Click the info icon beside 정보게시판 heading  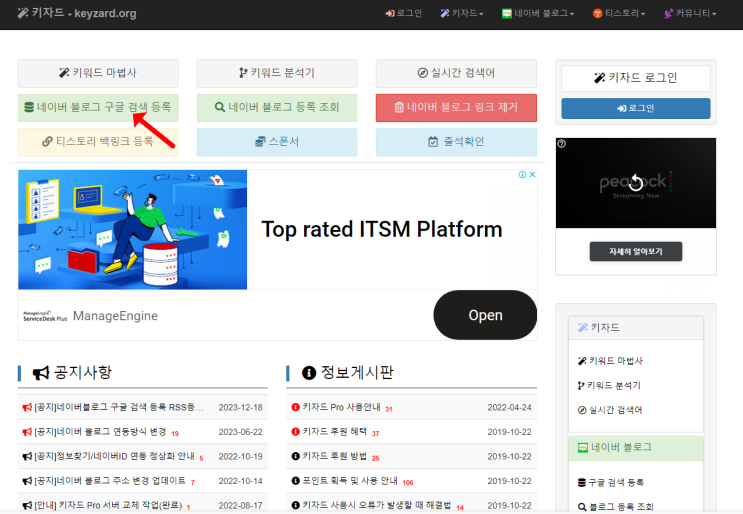[x=309, y=373]
